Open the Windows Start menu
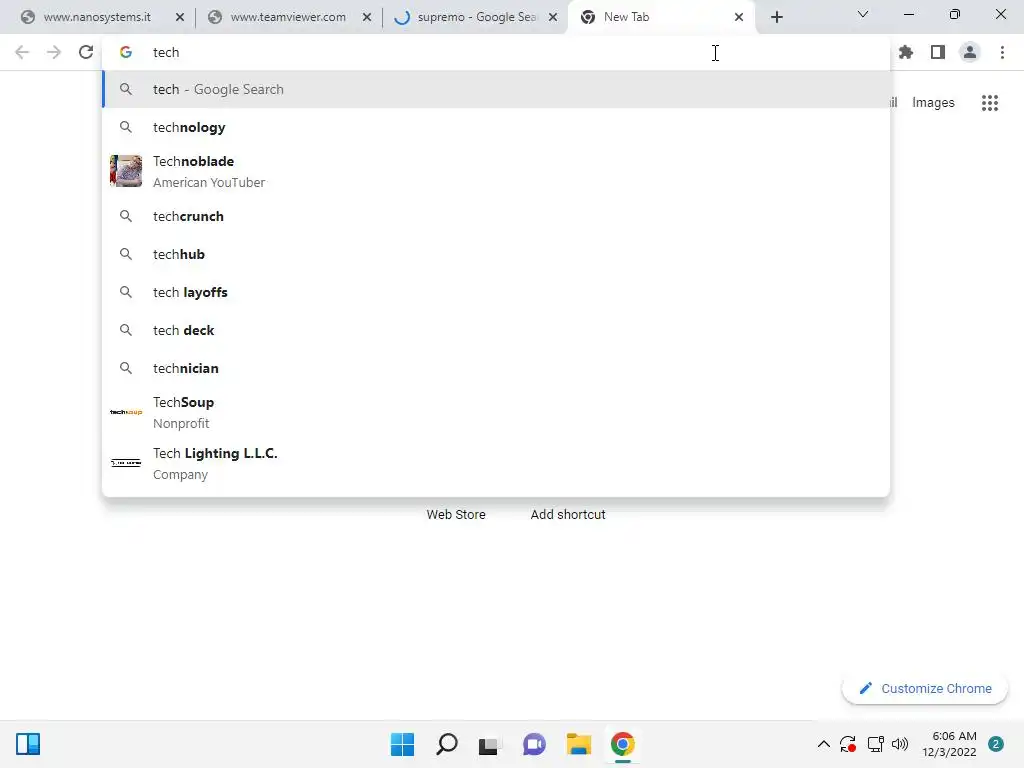This screenshot has width=1024, height=768. (x=402, y=744)
